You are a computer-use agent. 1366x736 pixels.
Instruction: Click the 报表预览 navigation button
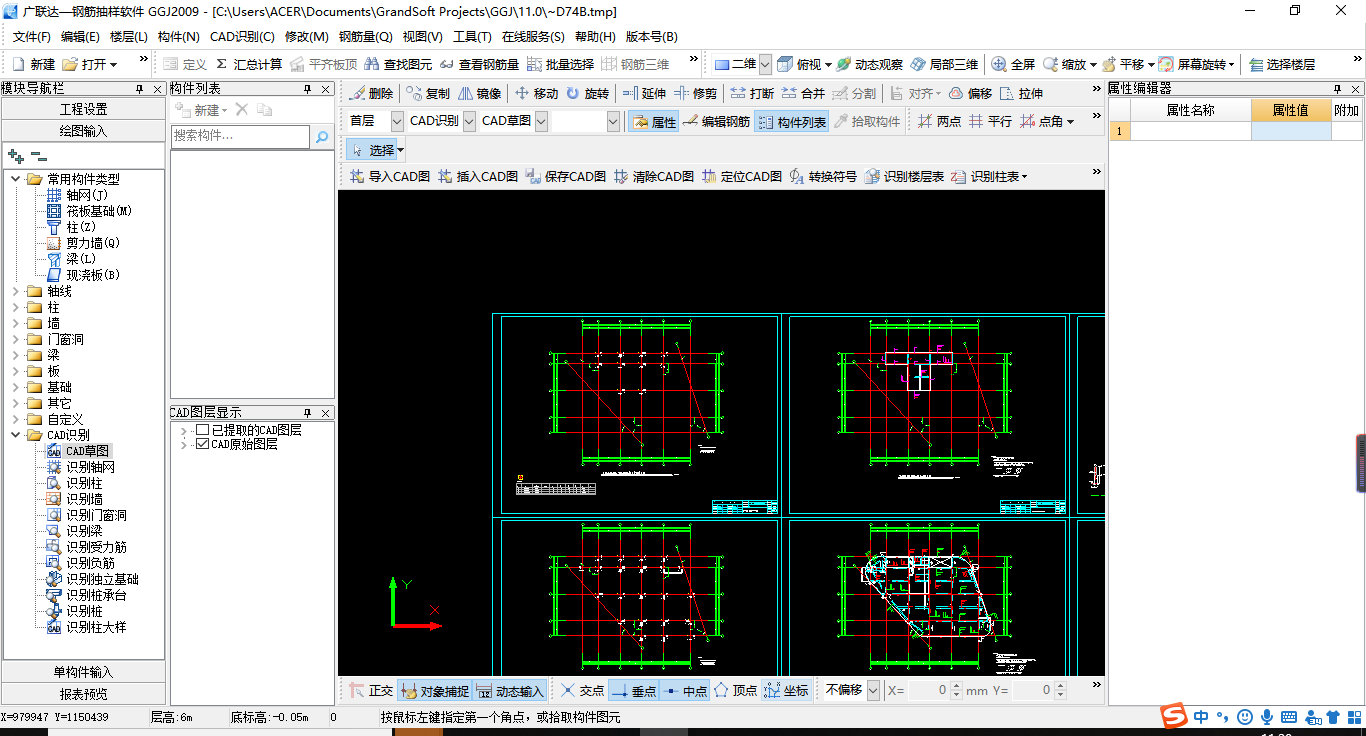click(83, 694)
